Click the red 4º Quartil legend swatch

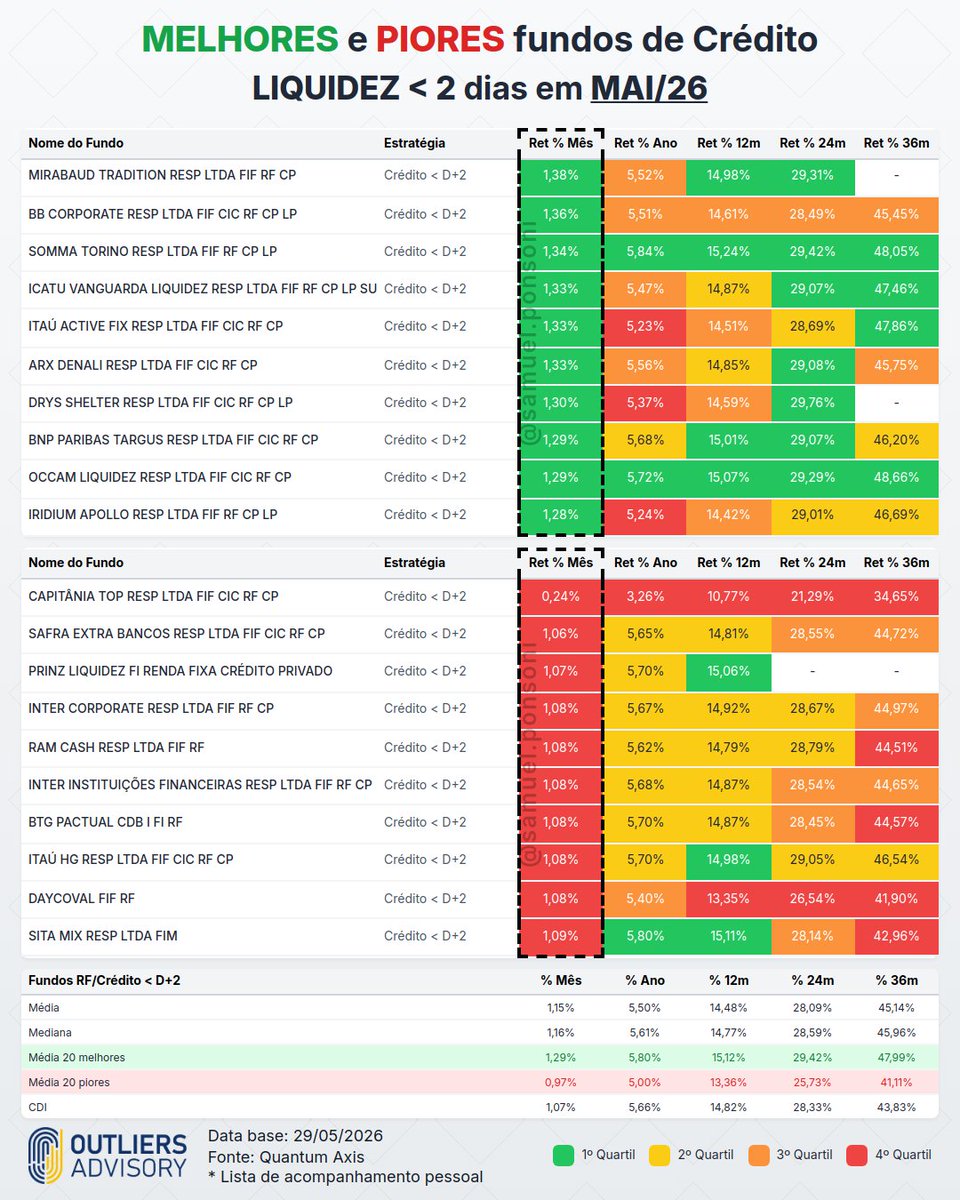(x=856, y=1155)
